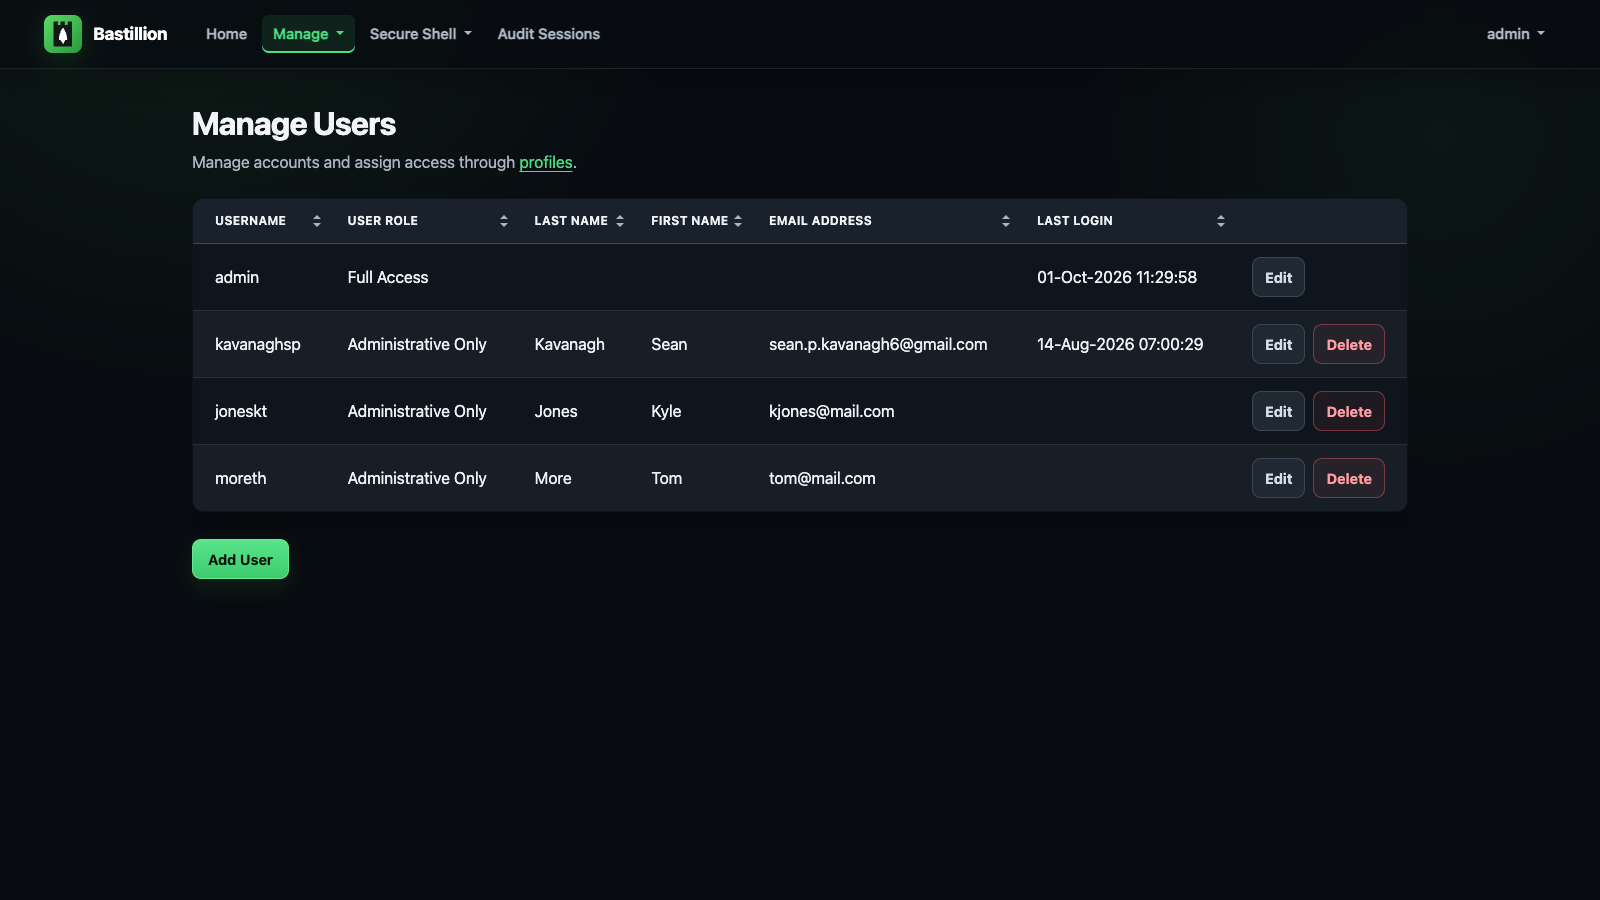Edit the admin user
This screenshot has width=1600, height=900.
[x=1278, y=277]
